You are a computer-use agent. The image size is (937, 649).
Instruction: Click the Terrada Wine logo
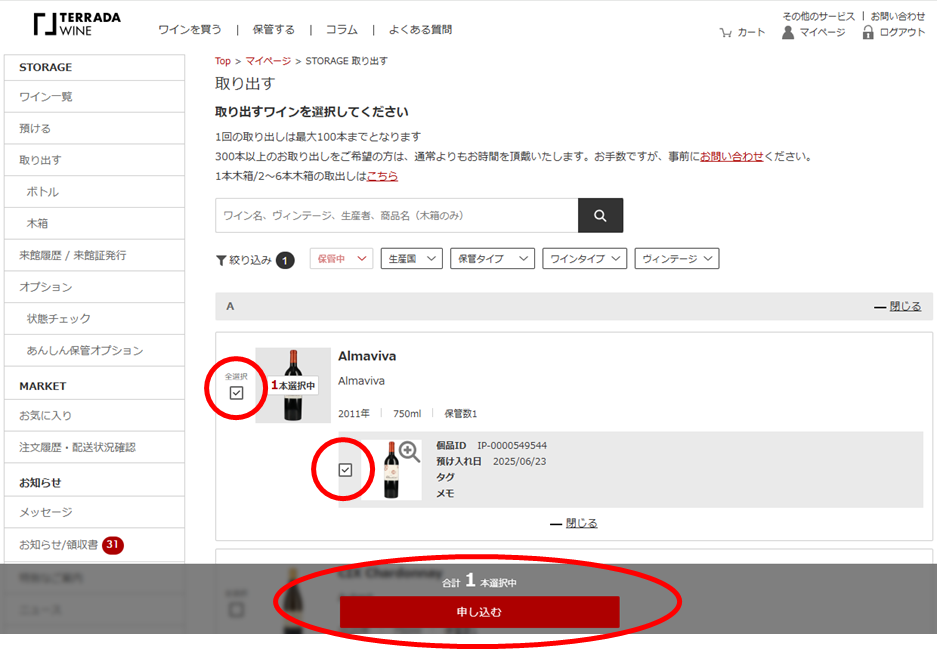[76, 25]
